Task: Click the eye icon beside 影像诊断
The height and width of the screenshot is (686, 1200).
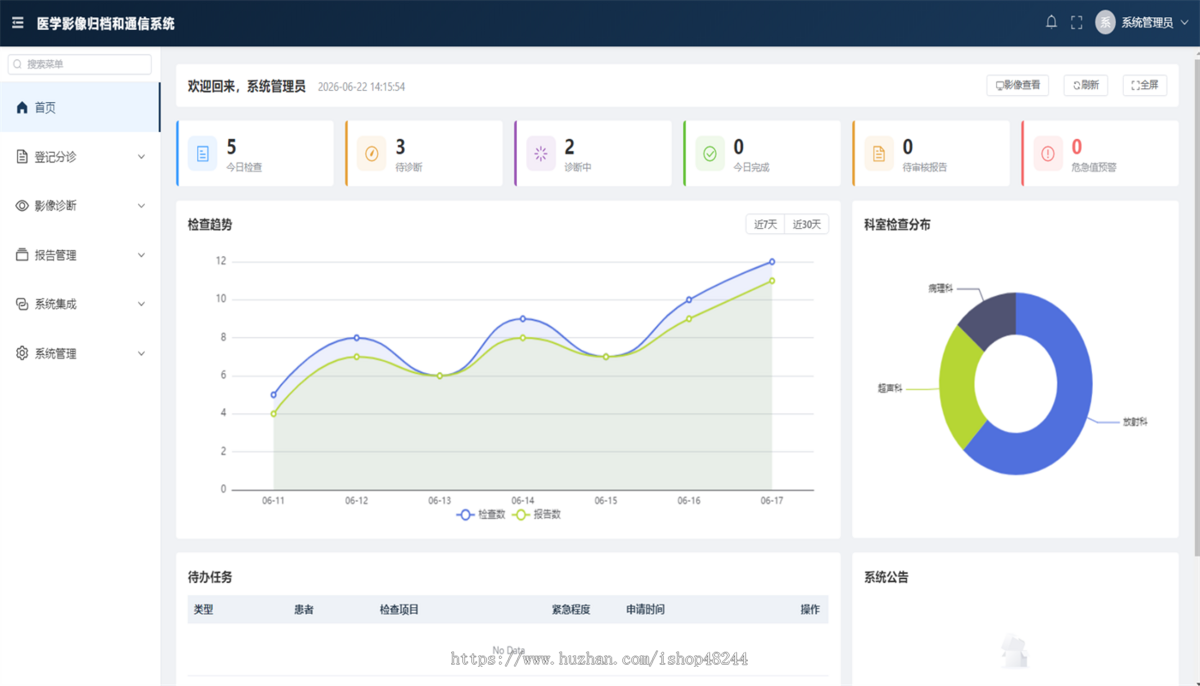Action: click(22, 206)
